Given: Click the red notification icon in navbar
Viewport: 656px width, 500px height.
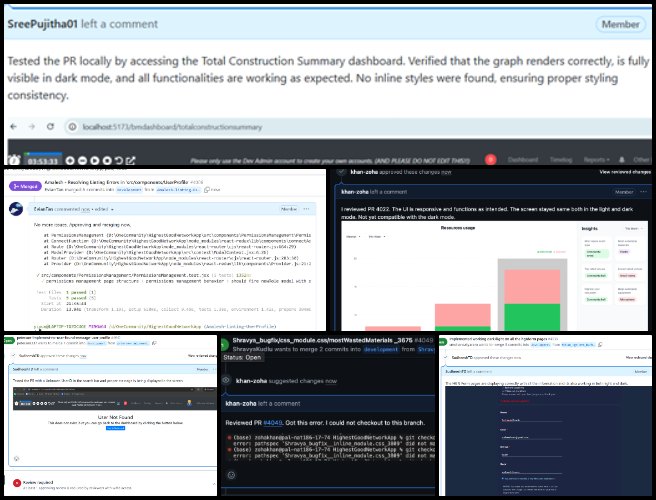Looking at the screenshot, I should 492,158.
